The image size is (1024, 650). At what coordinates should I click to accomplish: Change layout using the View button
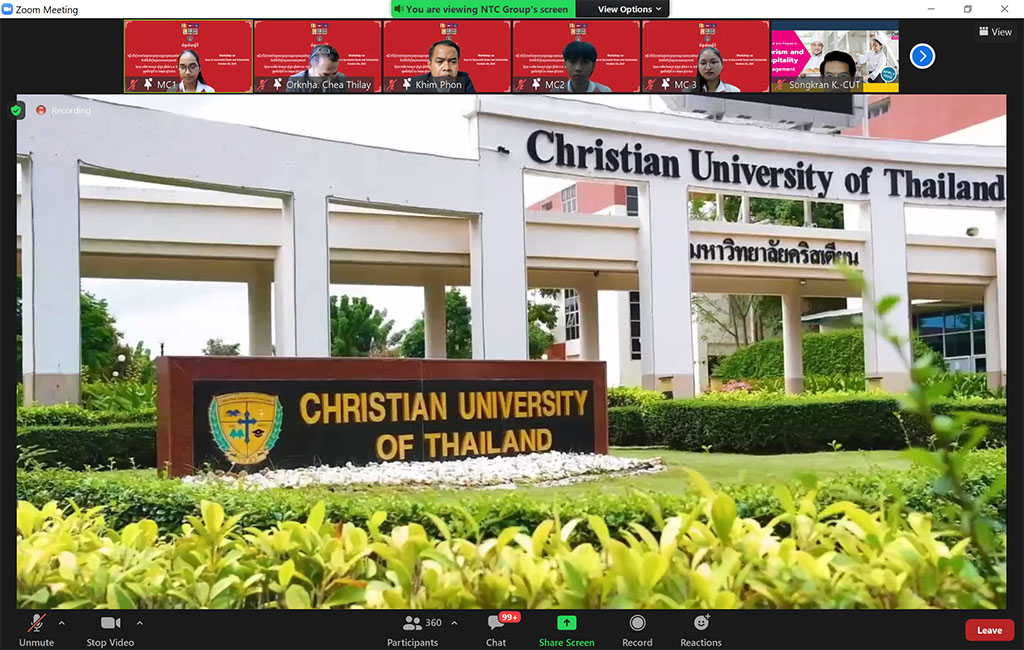[995, 31]
